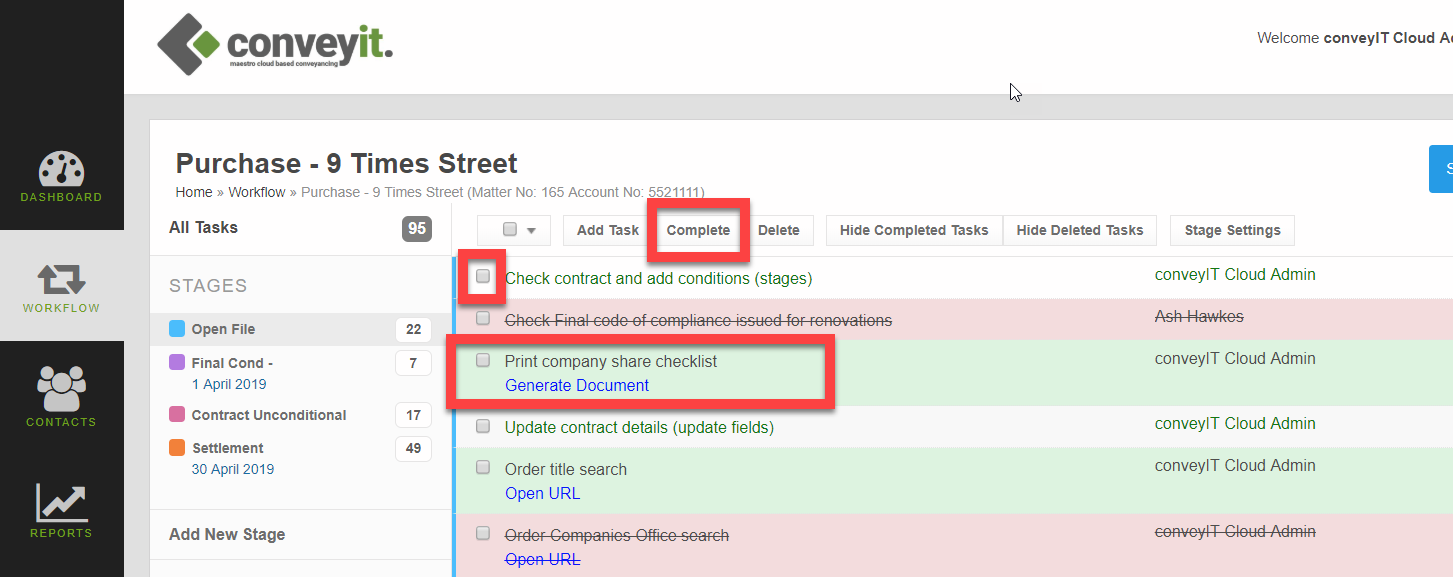Open the select-all checkbox dropdown arrow
Image resolution: width=1453 pixels, height=577 pixels.
tap(531, 230)
